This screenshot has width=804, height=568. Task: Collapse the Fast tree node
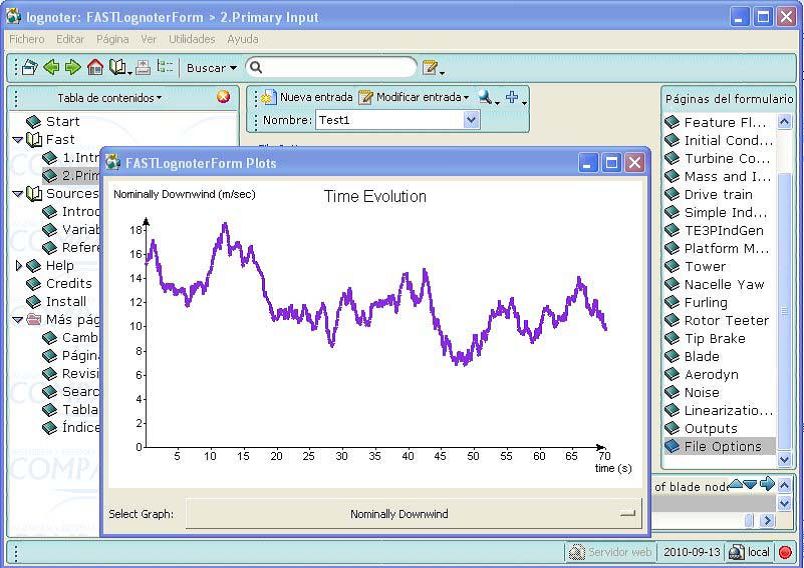point(18,140)
